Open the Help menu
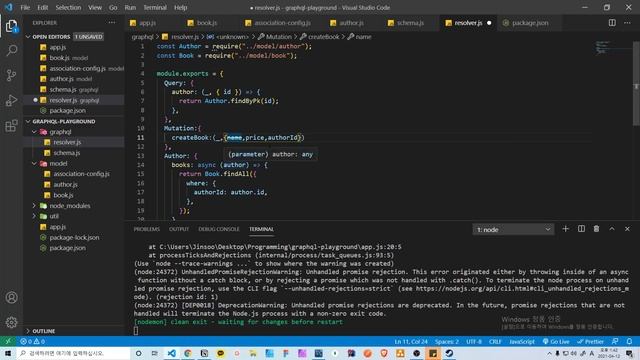The width and height of the screenshot is (640, 360). 180,7
